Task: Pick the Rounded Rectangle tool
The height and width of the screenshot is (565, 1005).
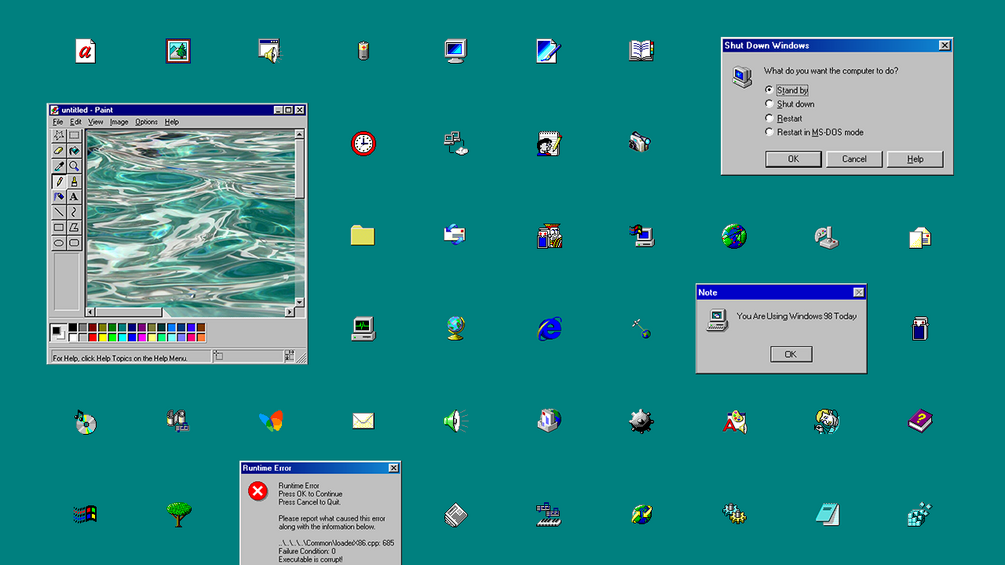Action: [x=74, y=243]
